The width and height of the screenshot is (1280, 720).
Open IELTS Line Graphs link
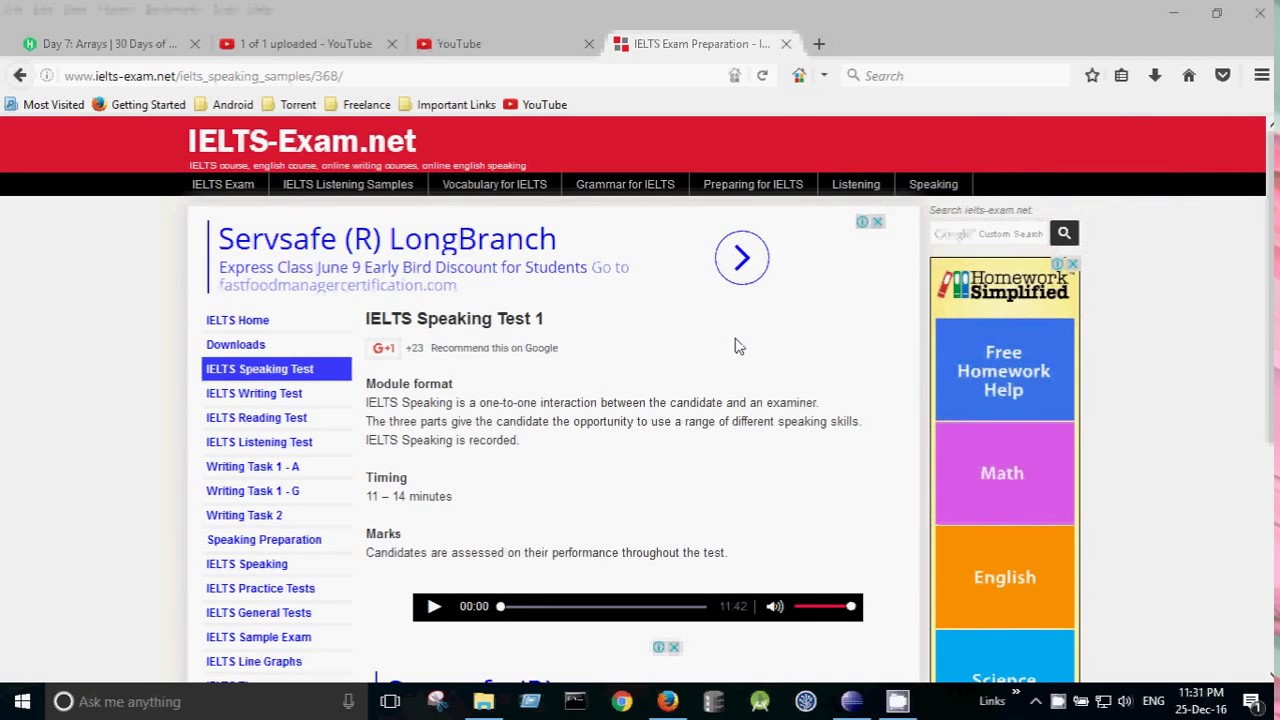coord(254,661)
